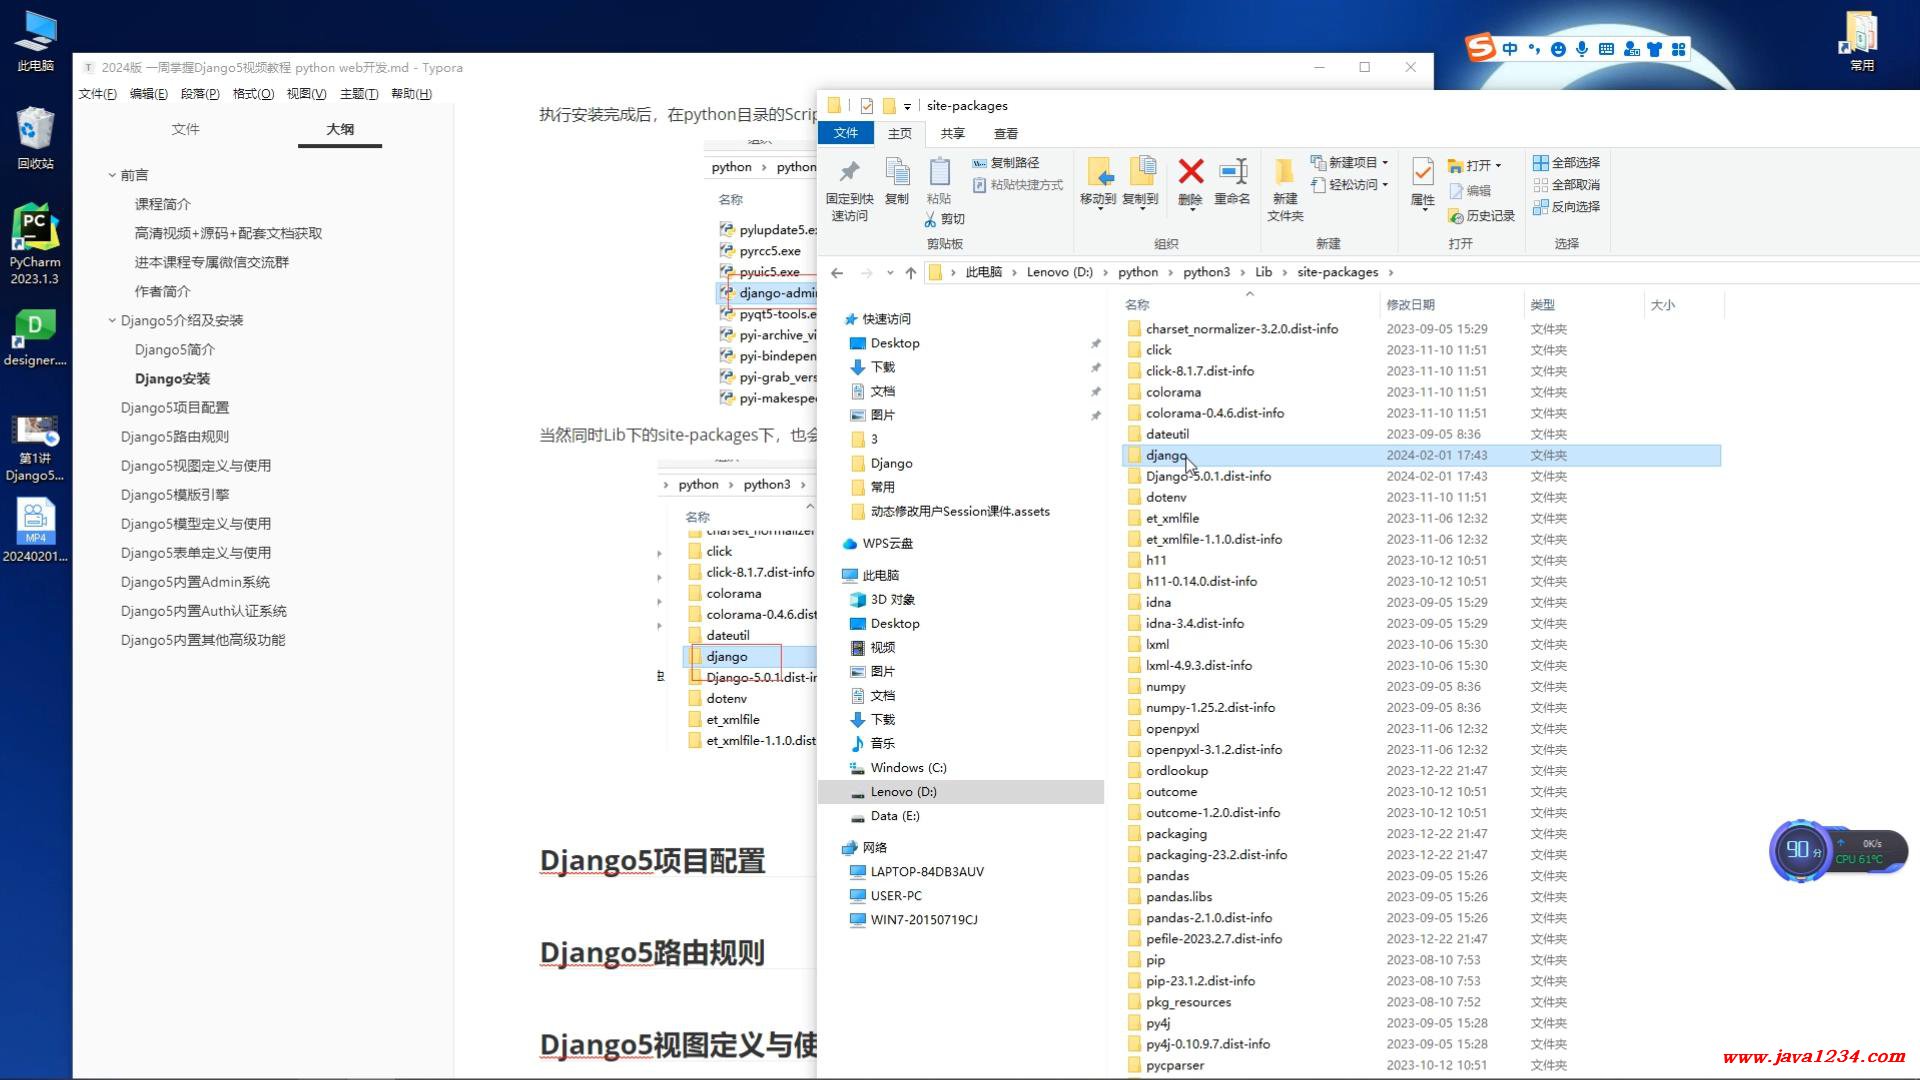
Task: Click the Back arrow in Explorer navigation
Action: click(x=837, y=273)
